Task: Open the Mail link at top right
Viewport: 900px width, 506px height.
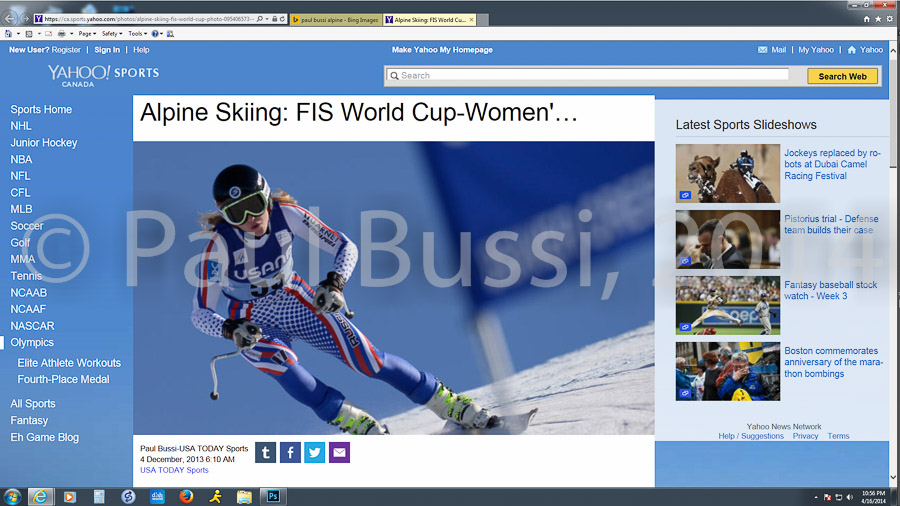Action: point(772,50)
